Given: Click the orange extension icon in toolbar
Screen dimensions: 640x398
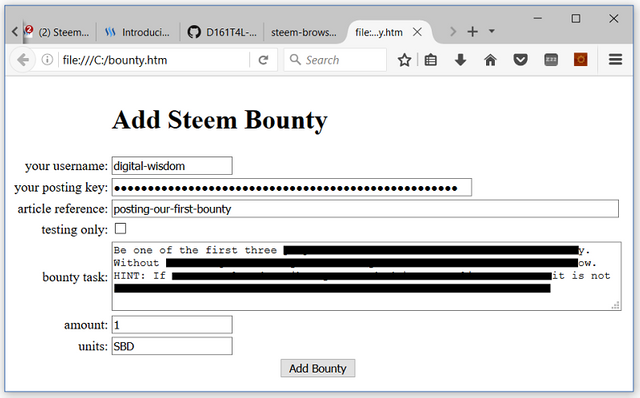Looking at the screenshot, I should (580, 60).
